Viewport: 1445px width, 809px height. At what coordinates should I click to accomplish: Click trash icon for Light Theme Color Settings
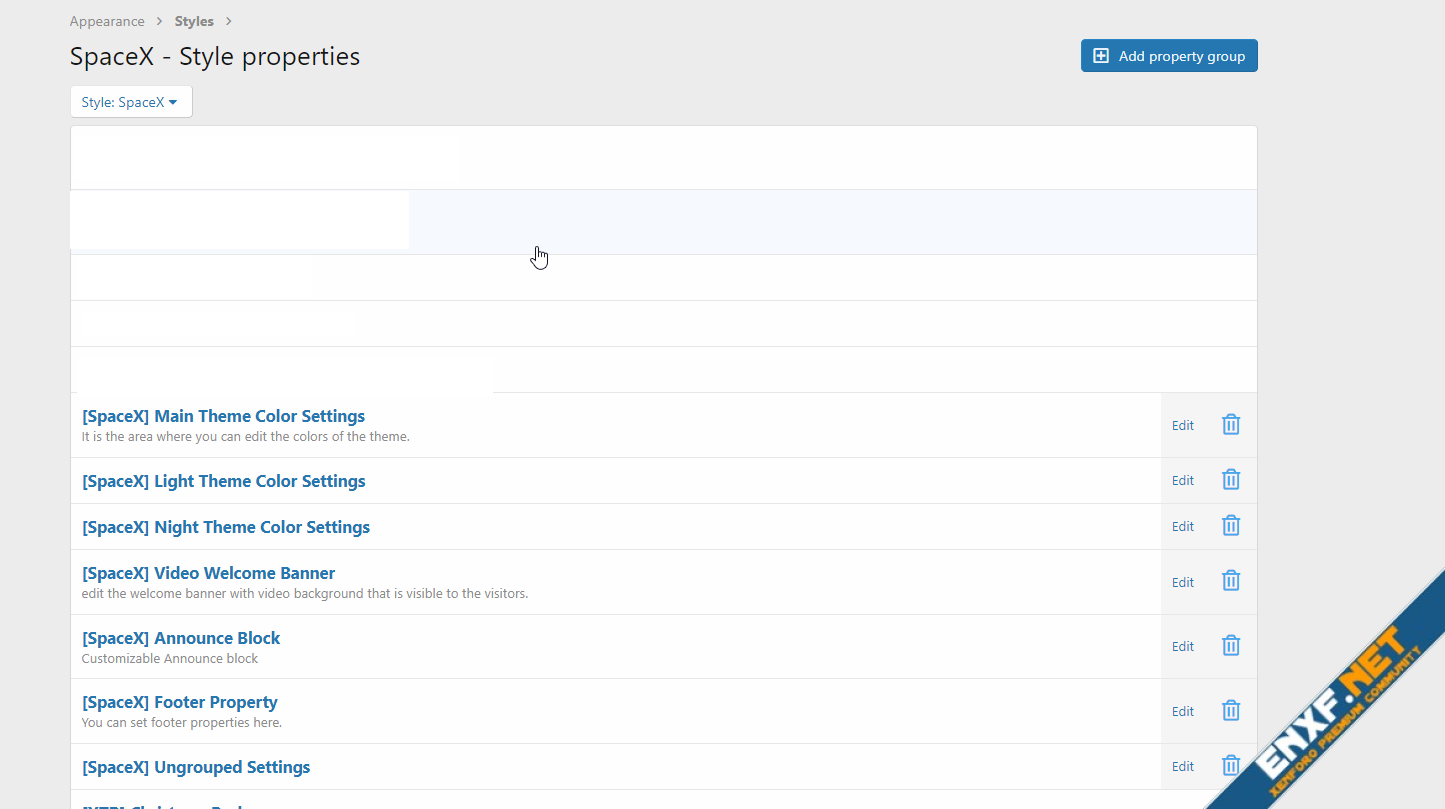coord(1231,480)
